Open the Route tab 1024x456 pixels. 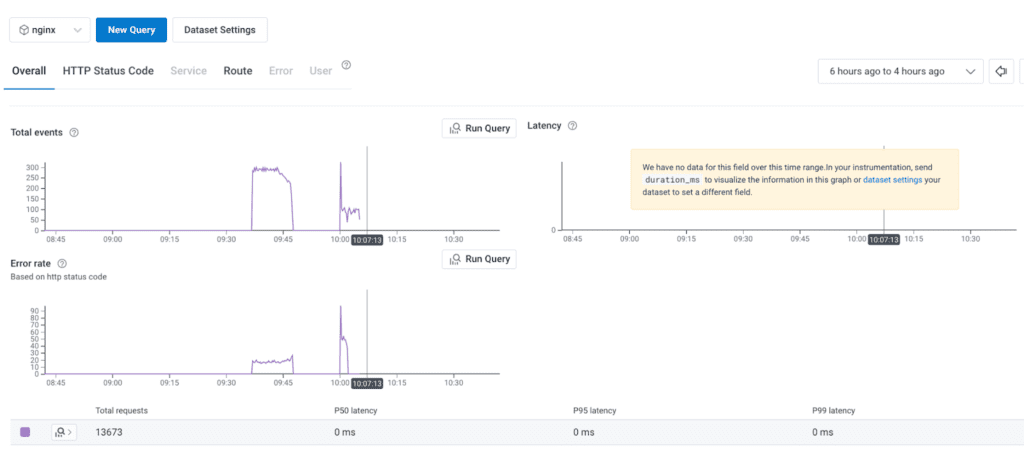click(238, 71)
